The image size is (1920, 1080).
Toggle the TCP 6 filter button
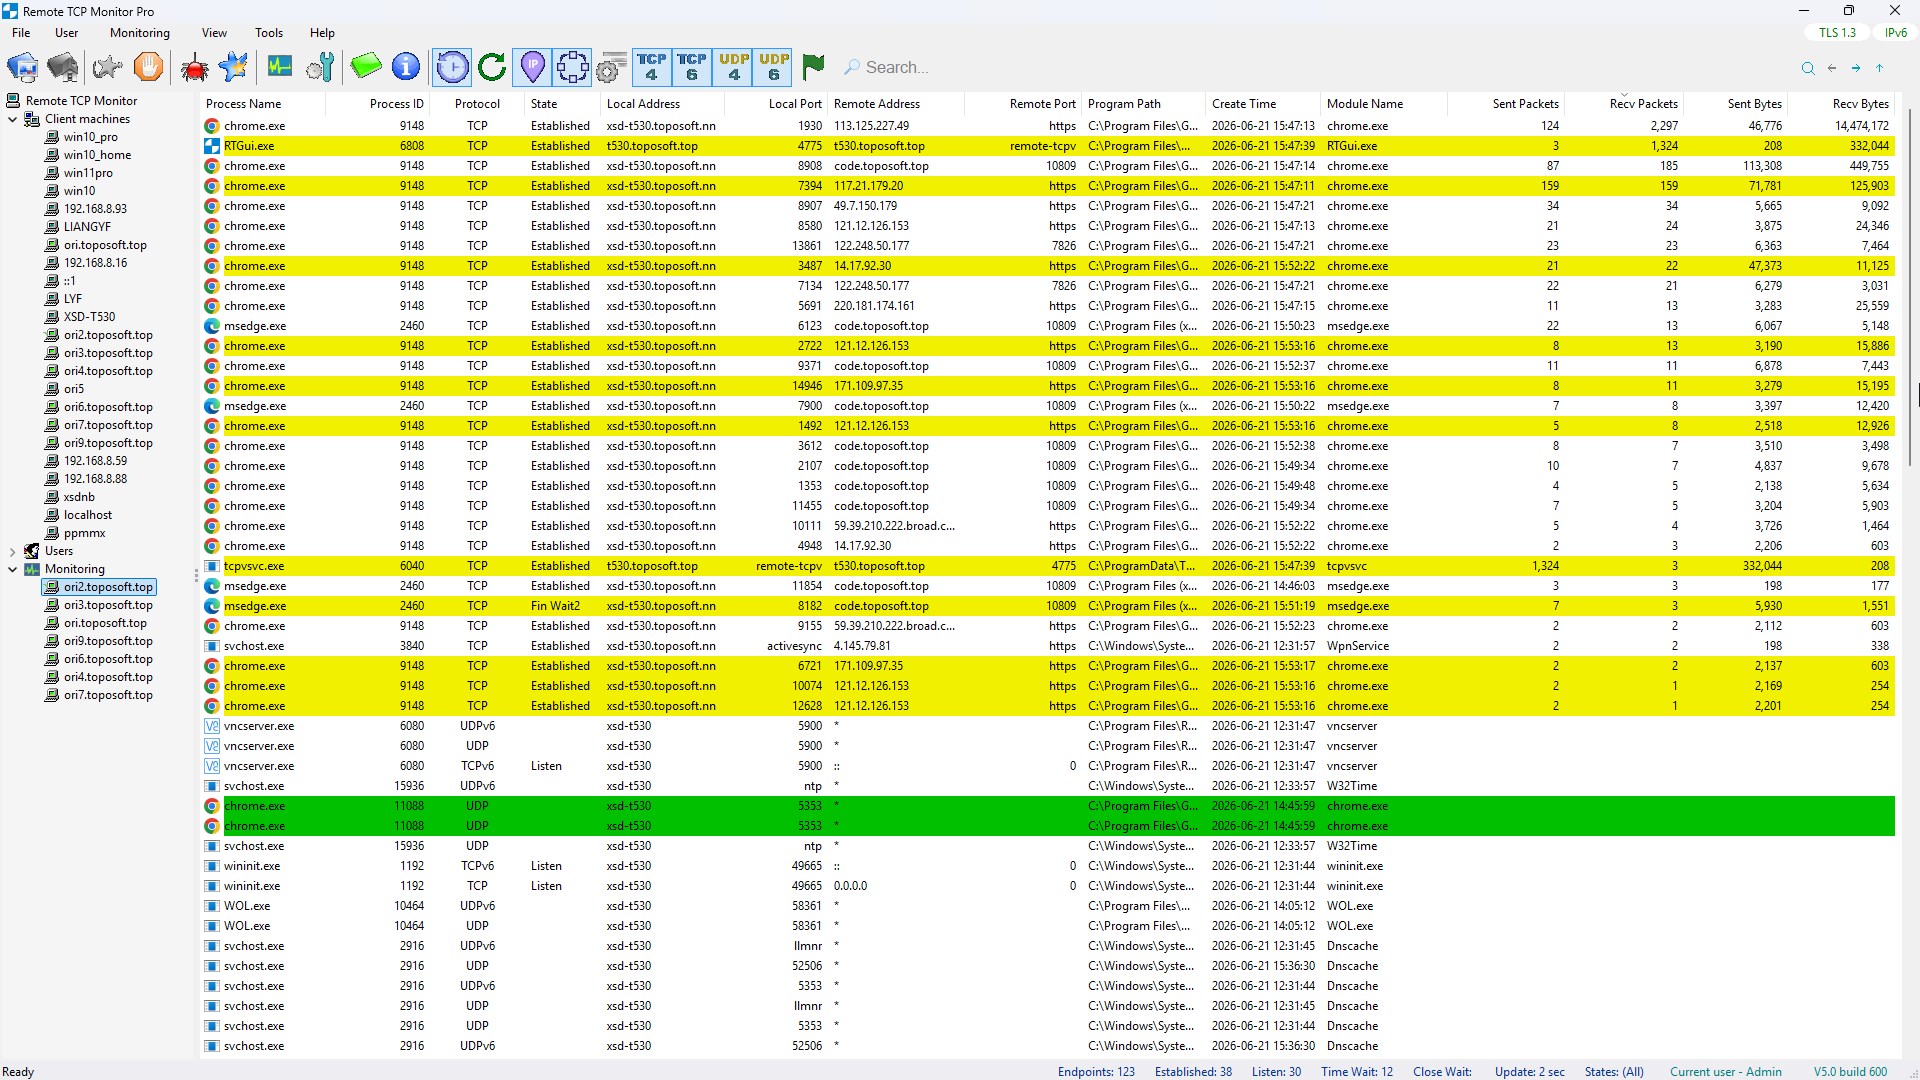[x=692, y=67]
